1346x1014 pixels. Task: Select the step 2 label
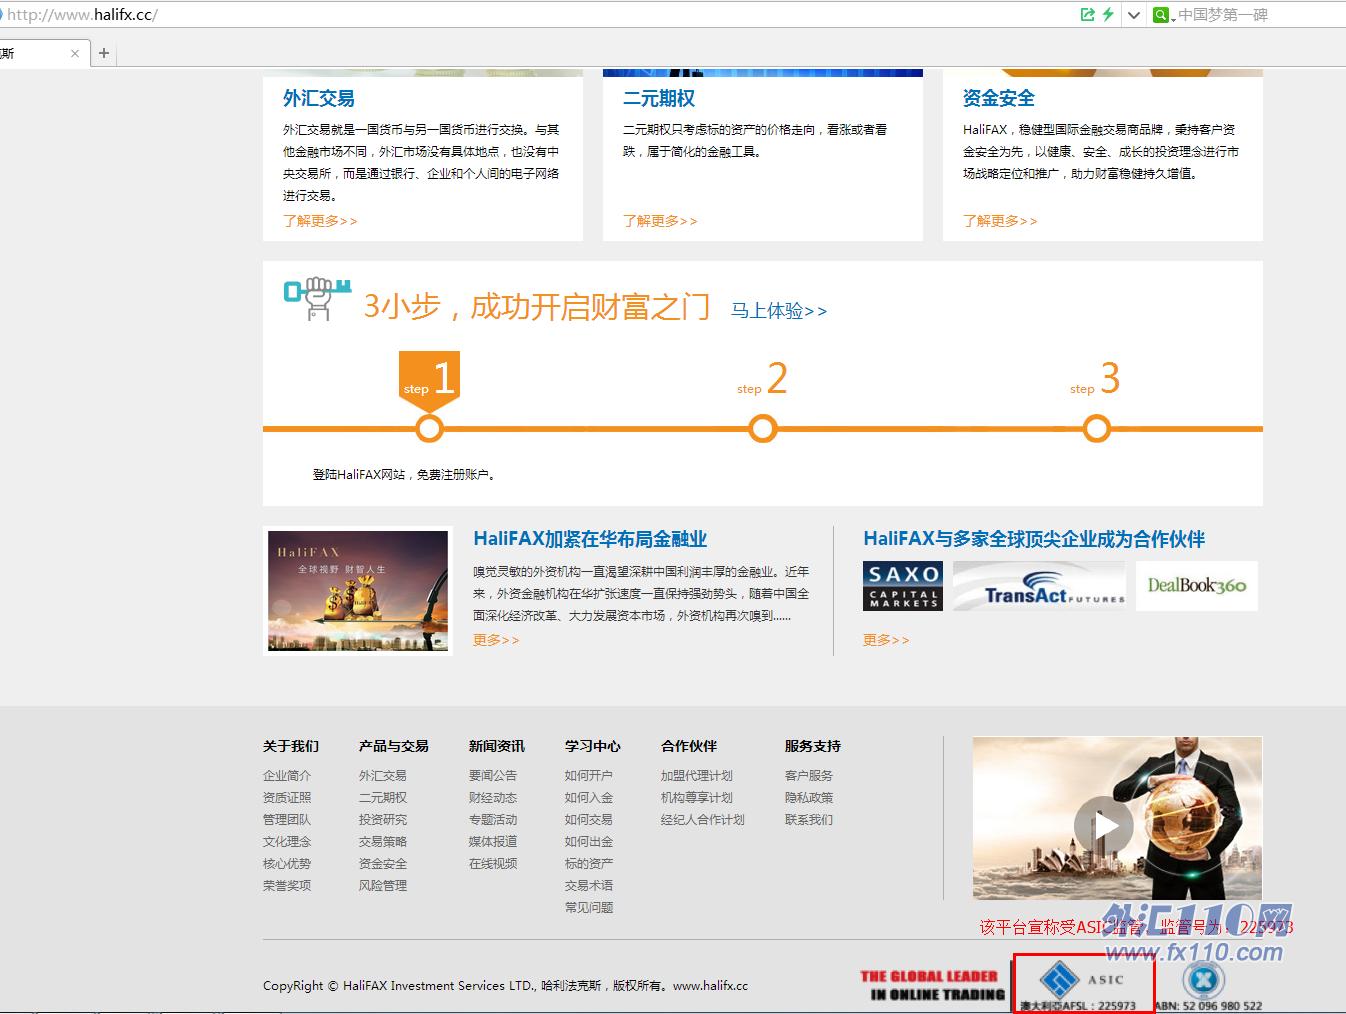[762, 379]
